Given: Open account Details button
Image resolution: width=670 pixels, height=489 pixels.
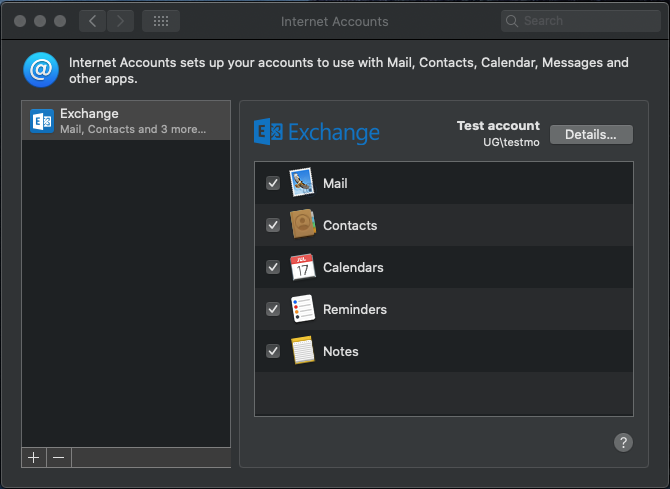Looking at the screenshot, I should [591, 134].
